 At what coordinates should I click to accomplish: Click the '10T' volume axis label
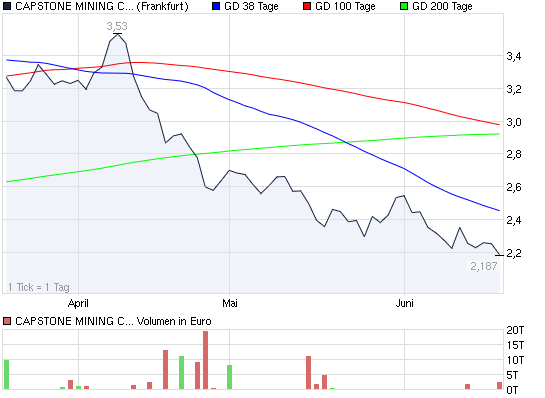click(515, 360)
